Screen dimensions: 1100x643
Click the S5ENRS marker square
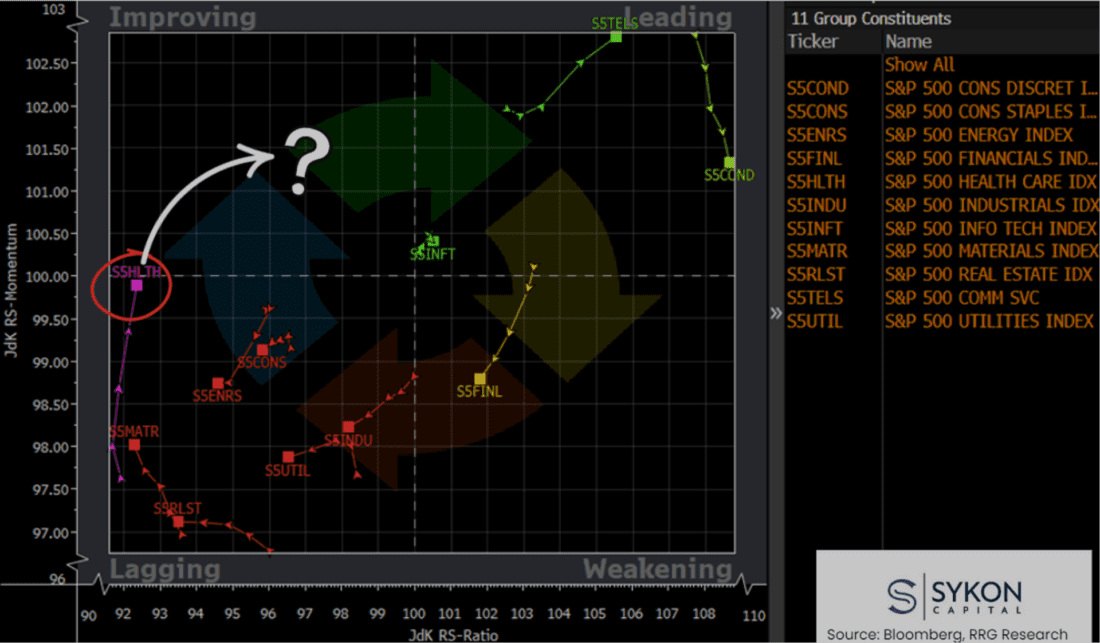(218, 384)
